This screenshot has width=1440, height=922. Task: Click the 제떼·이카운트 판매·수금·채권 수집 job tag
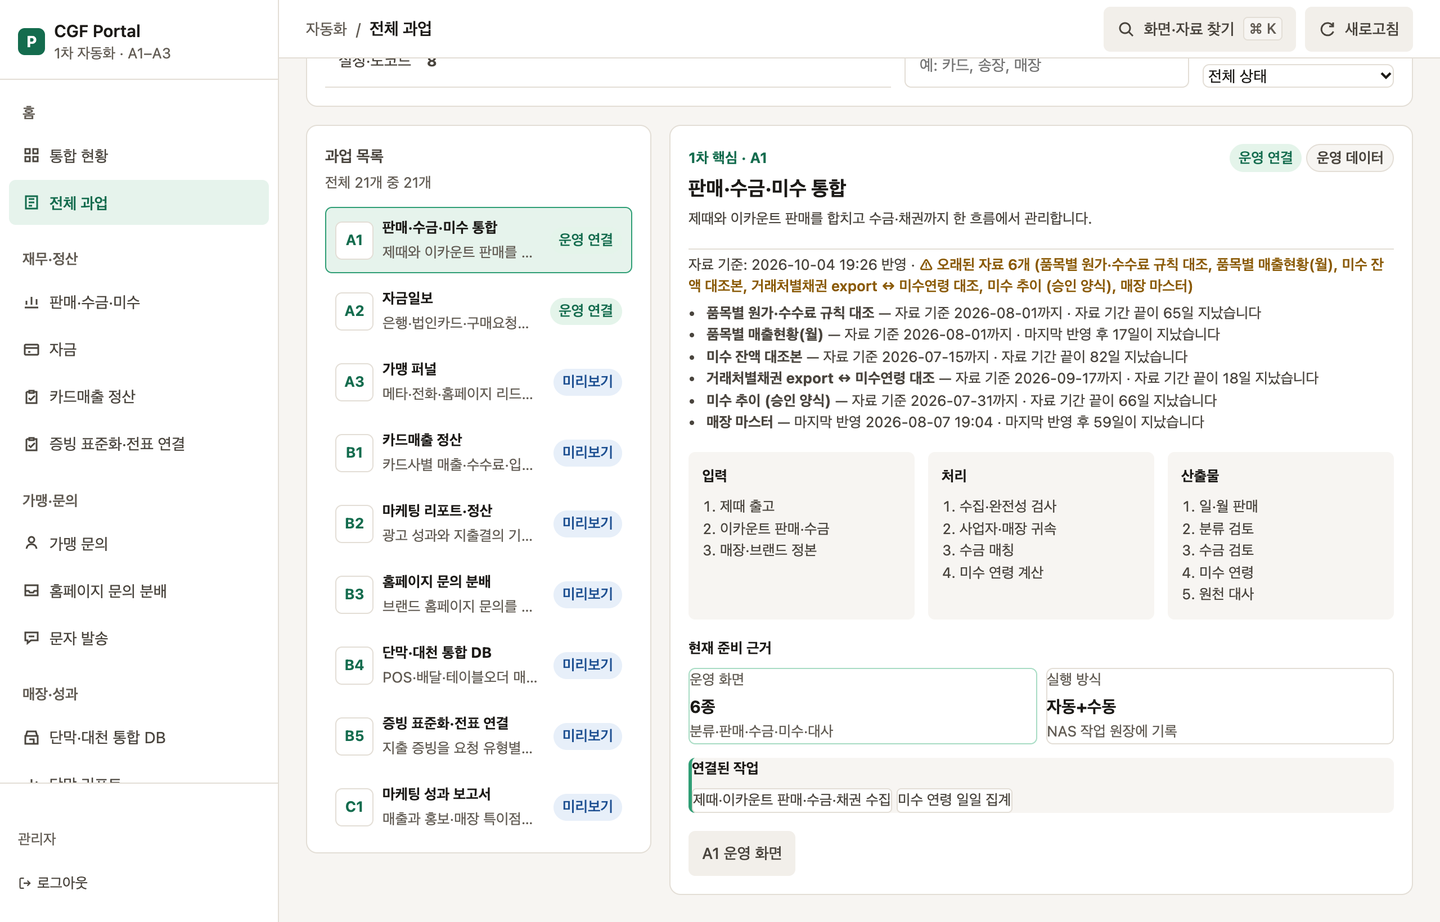pyautogui.click(x=791, y=800)
